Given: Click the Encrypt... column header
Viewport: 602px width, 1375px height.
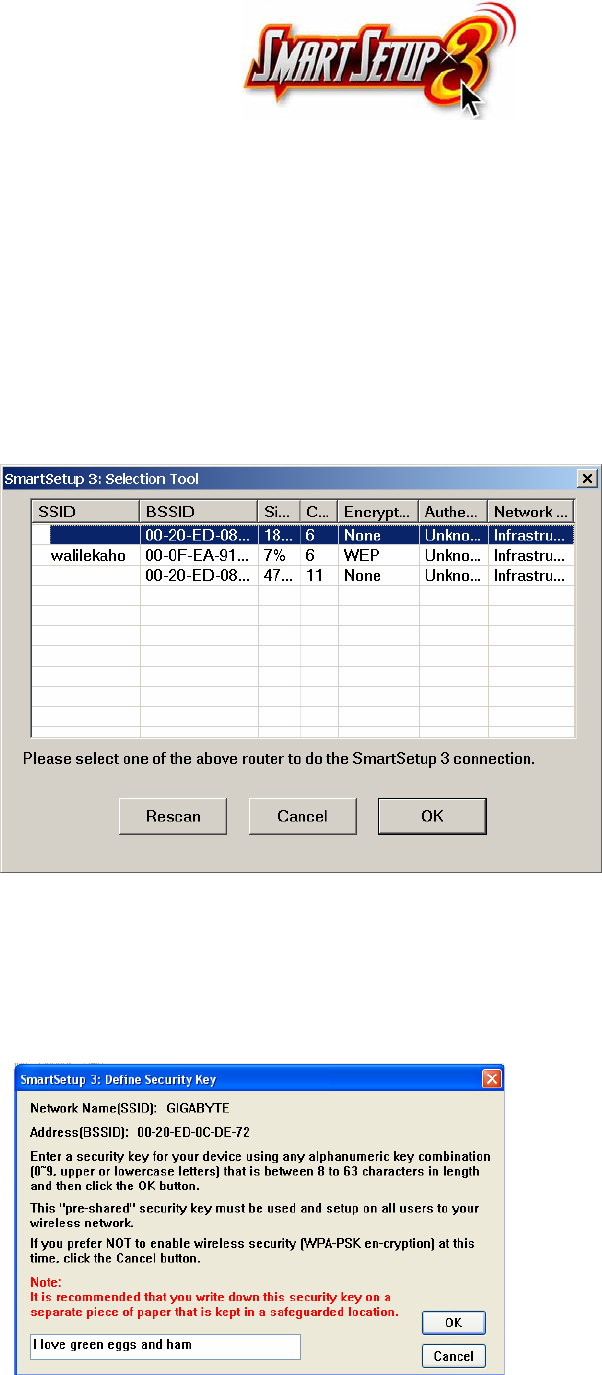Looking at the screenshot, I should pyautogui.click(x=378, y=511).
